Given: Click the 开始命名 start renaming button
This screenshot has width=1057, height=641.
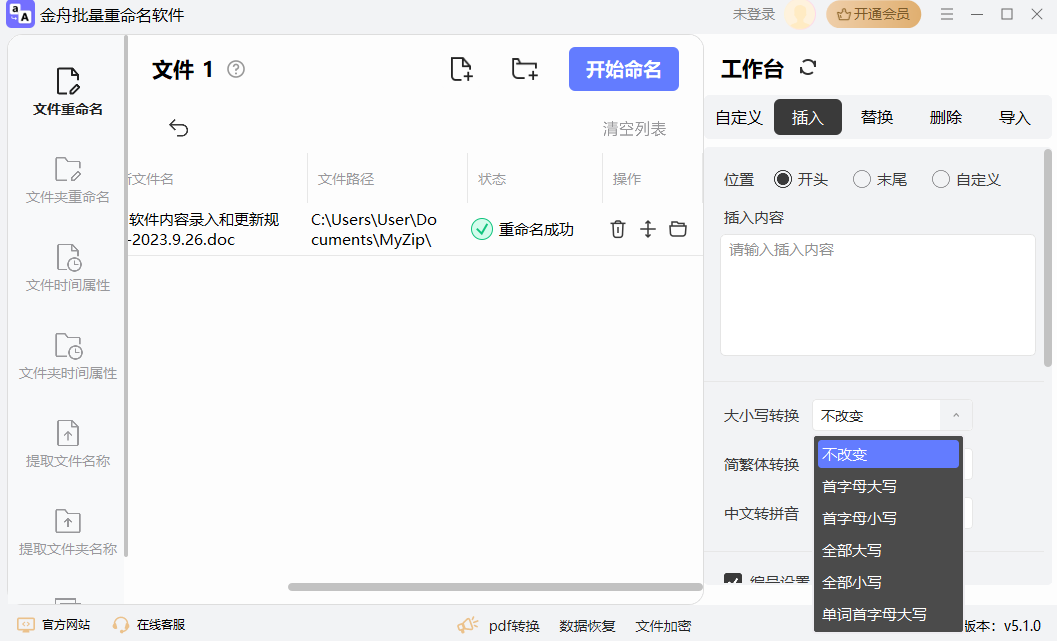Looking at the screenshot, I should click(624, 69).
